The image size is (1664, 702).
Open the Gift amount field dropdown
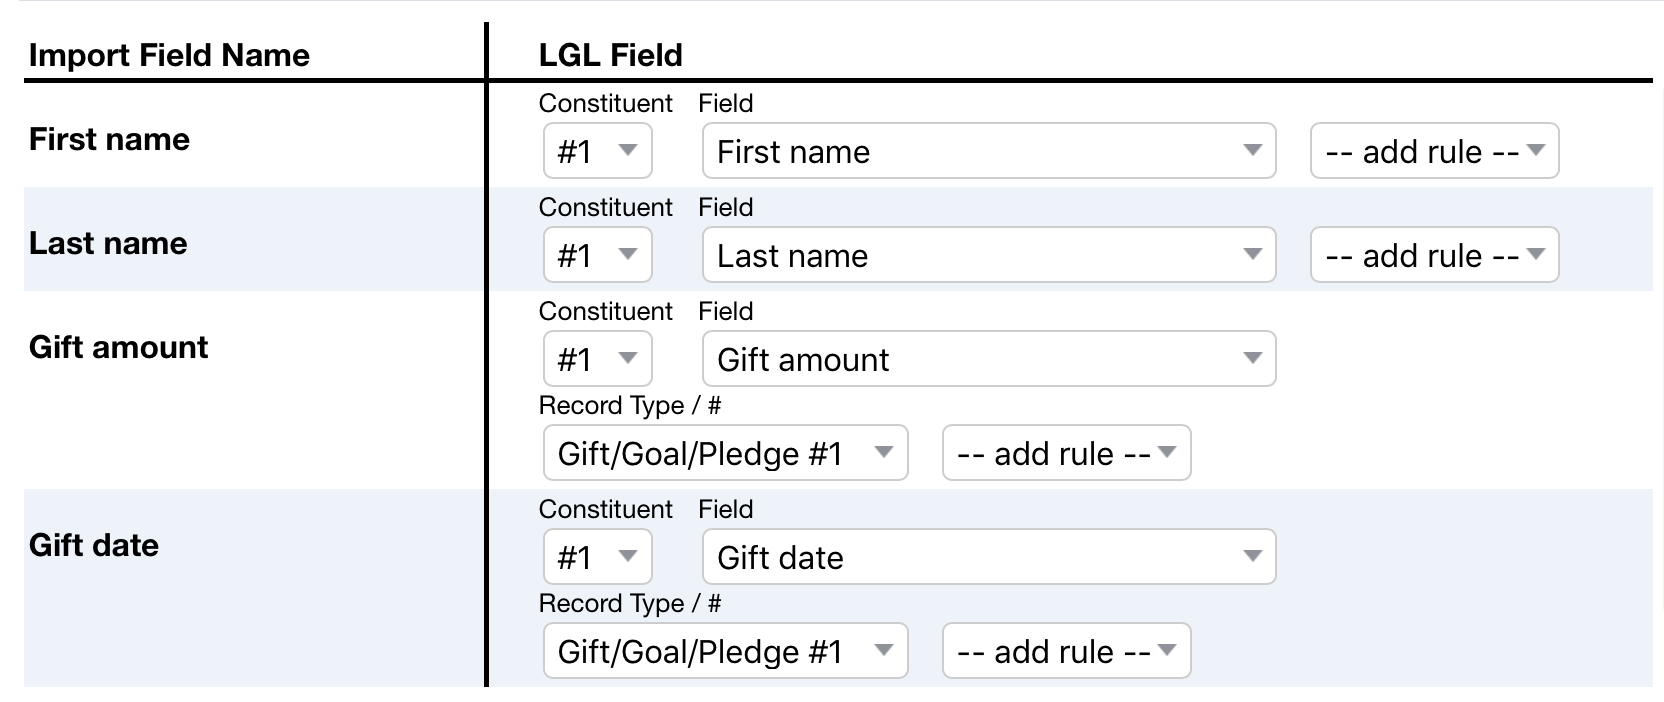(x=989, y=359)
